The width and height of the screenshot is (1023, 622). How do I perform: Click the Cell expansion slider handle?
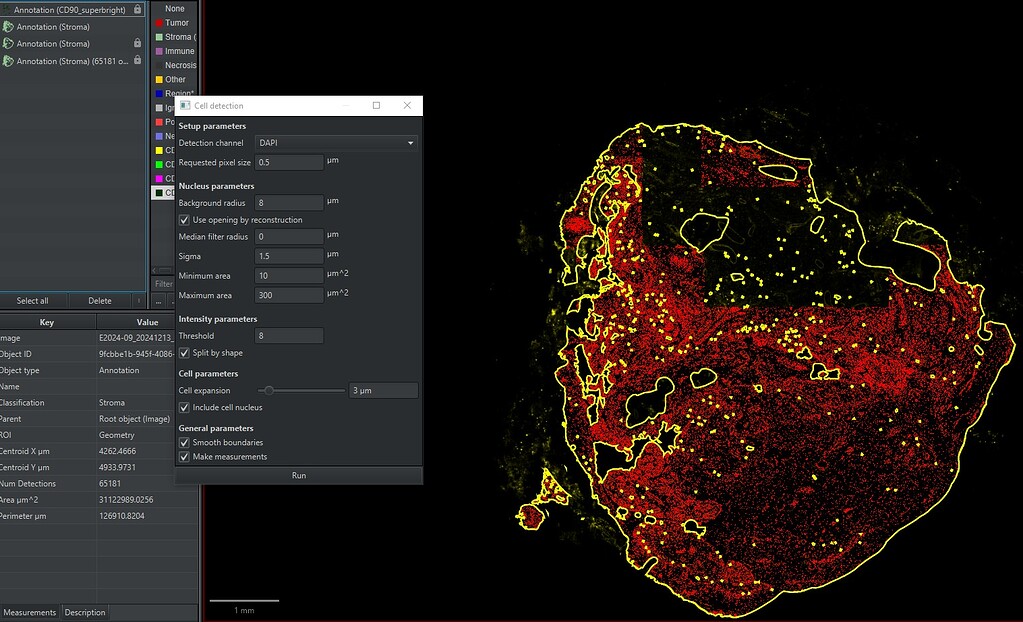268,390
